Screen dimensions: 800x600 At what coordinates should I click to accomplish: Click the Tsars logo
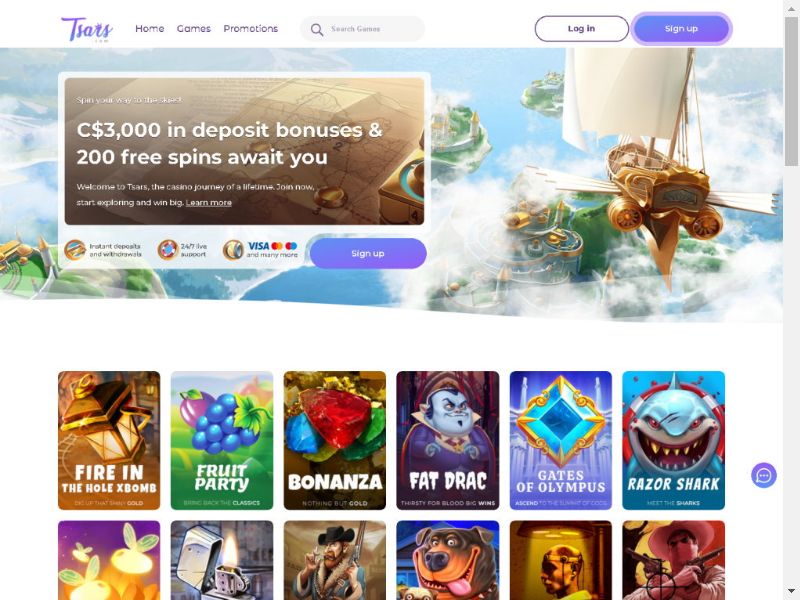pyautogui.click(x=87, y=29)
